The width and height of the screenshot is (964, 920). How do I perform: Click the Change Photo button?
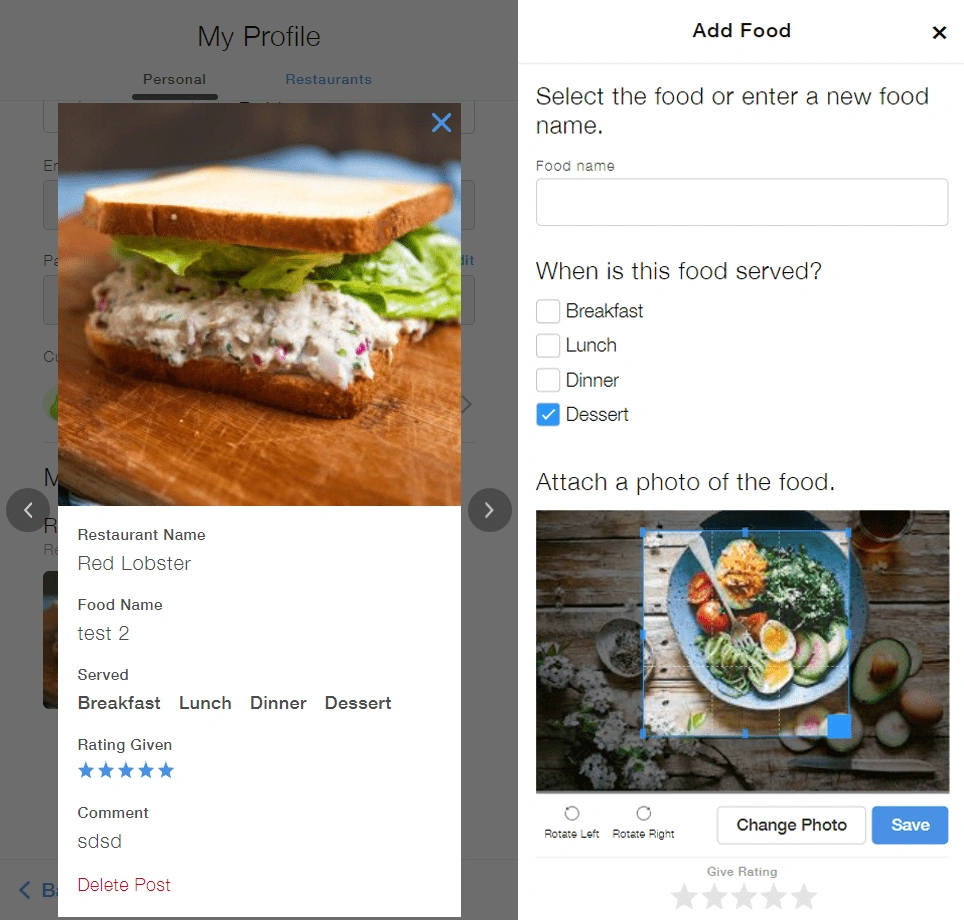click(791, 825)
